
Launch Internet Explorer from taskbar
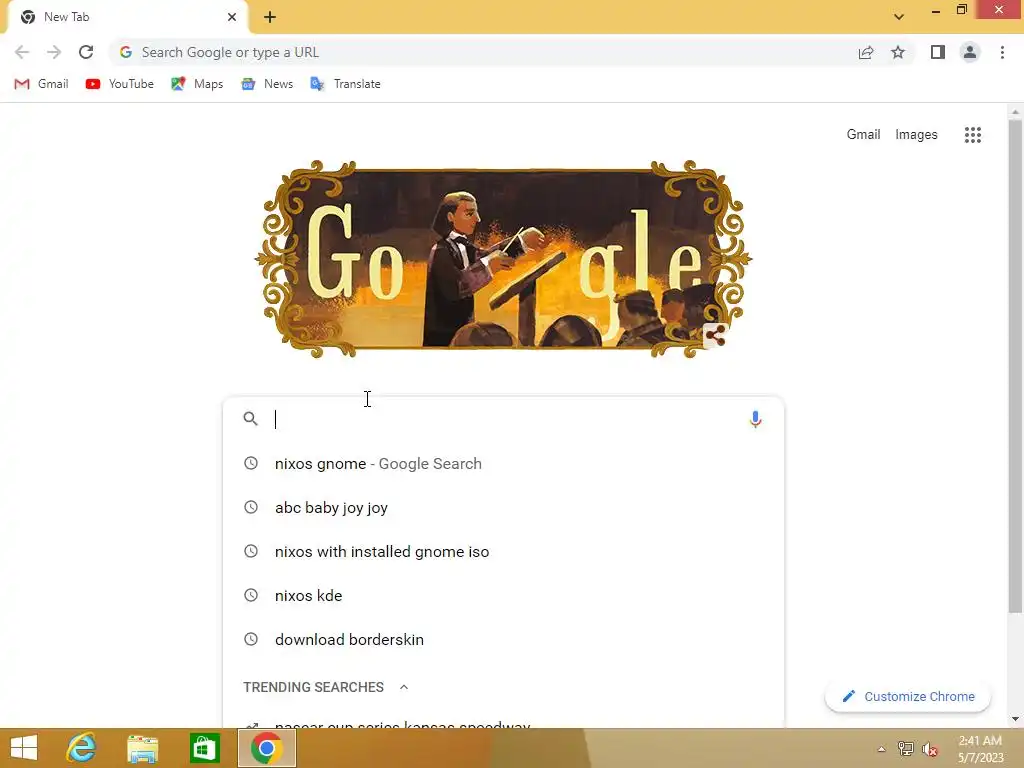82,748
